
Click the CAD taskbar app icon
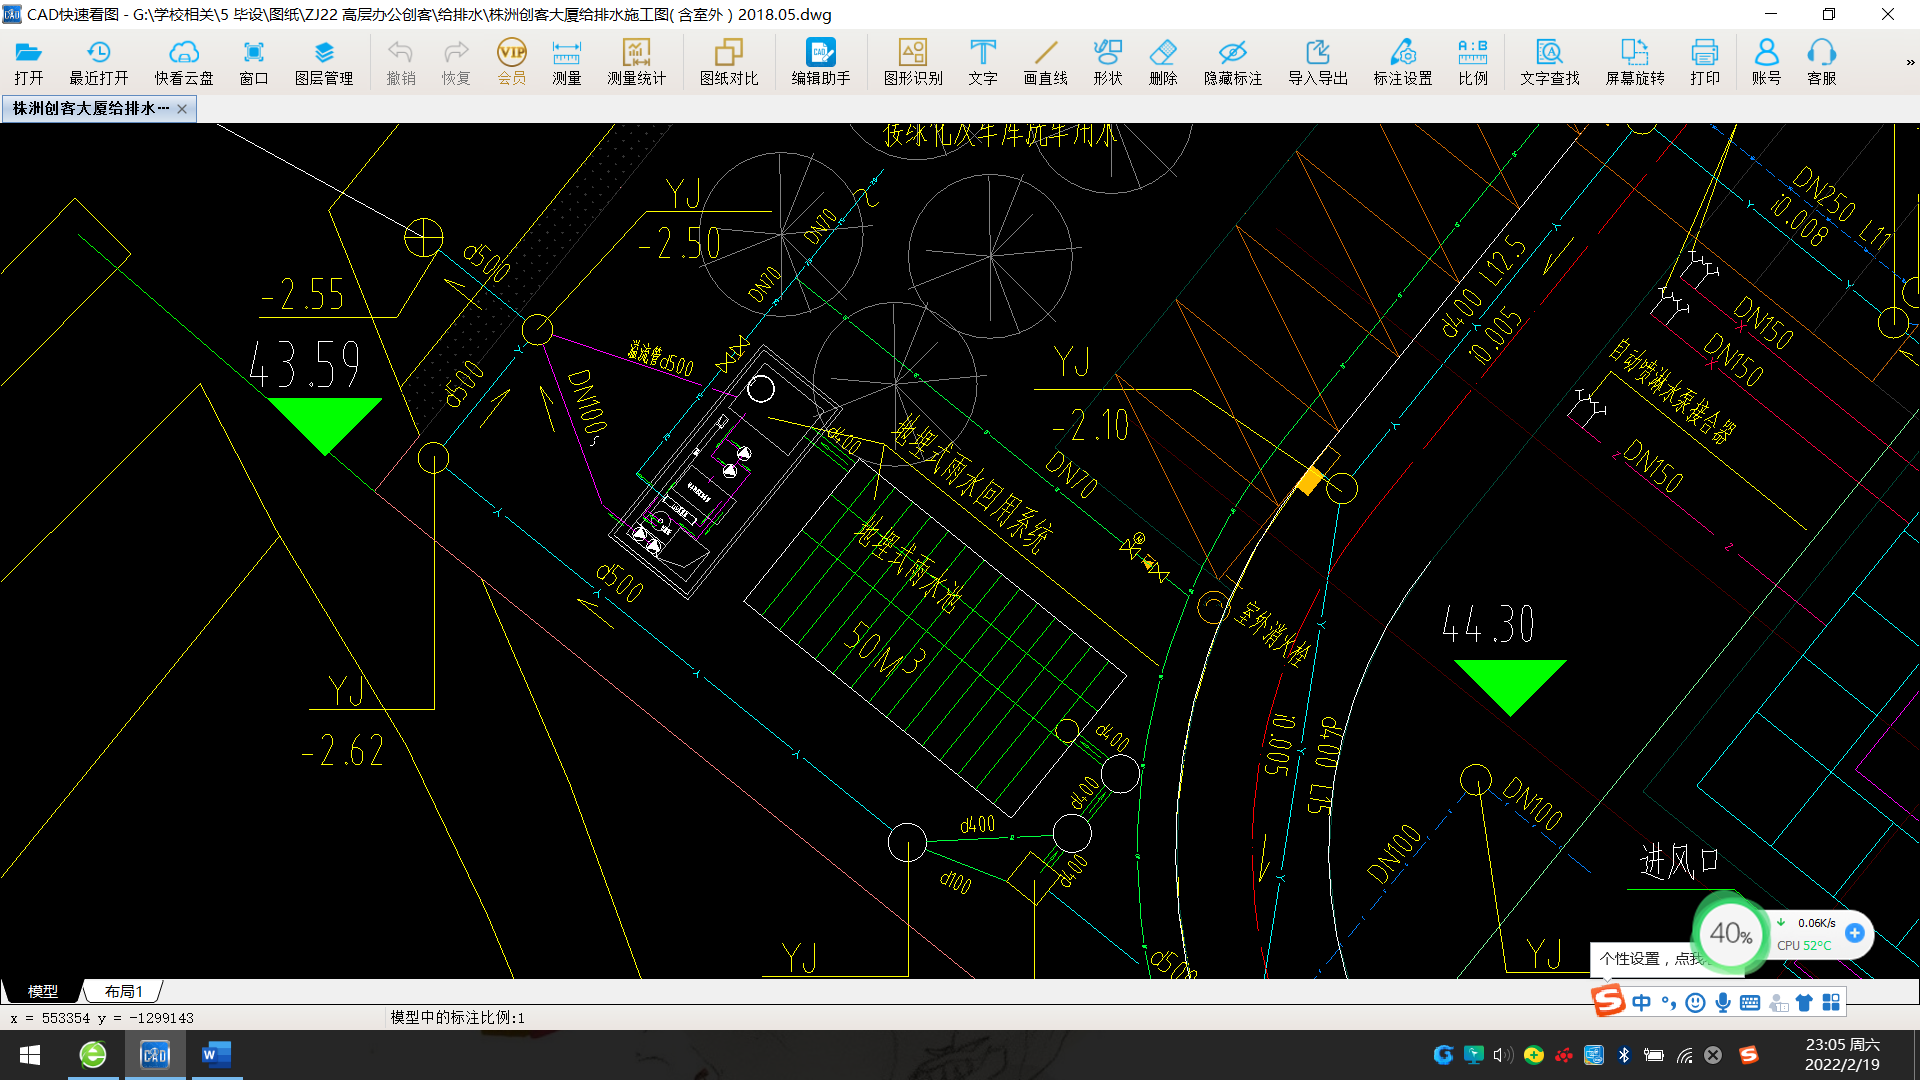coord(155,1055)
